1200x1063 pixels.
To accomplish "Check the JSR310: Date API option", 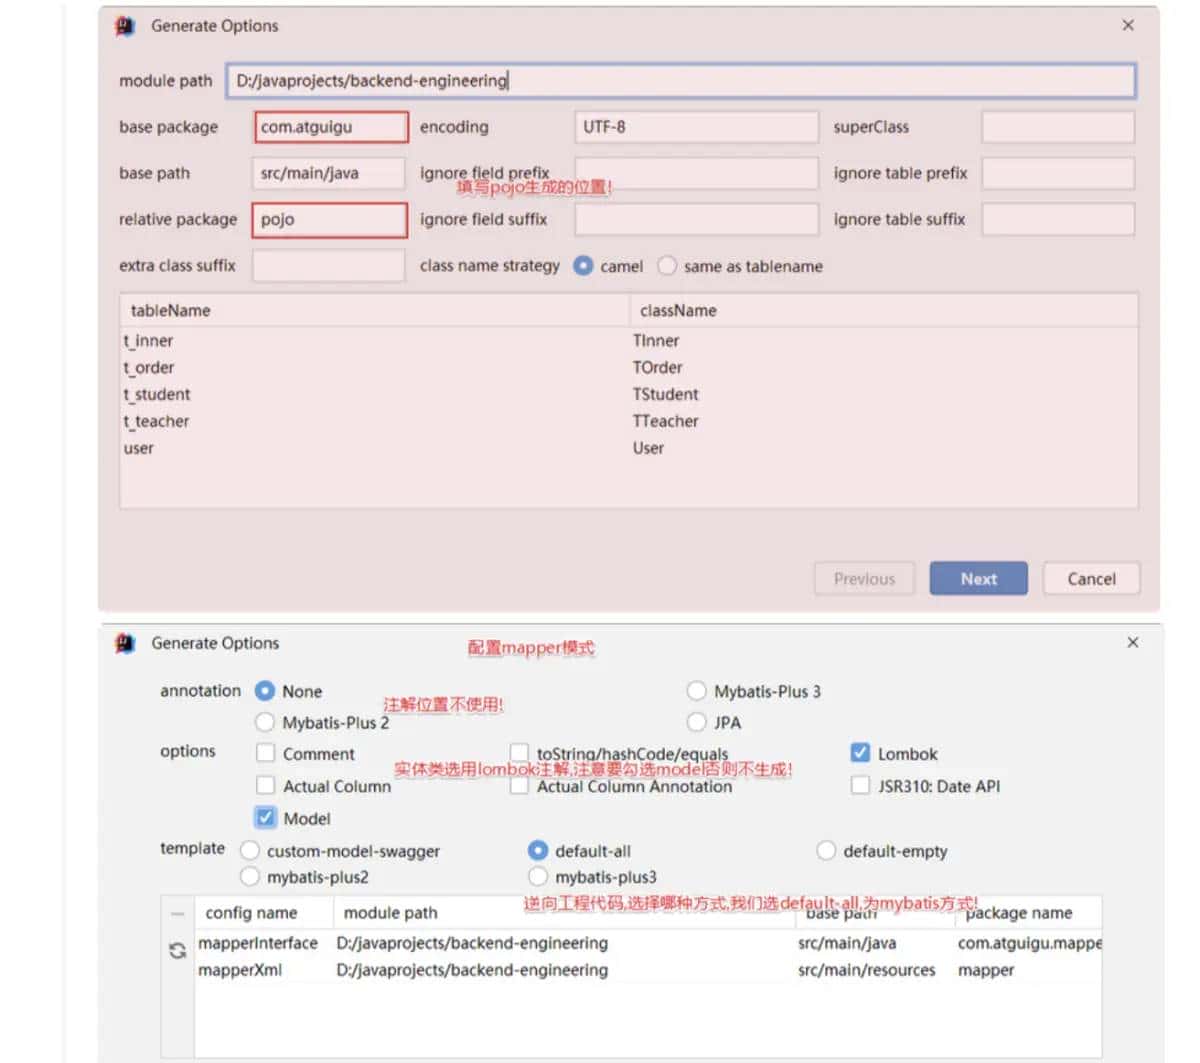I will (860, 786).
